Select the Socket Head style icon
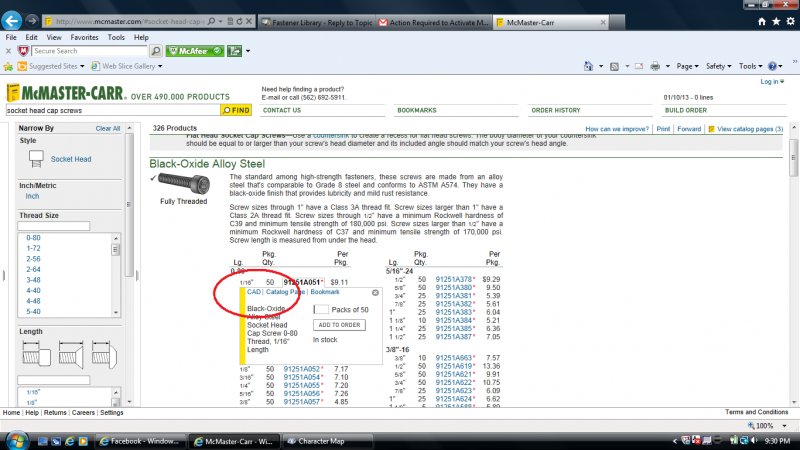Screen dimensions: 800x450 click(36, 159)
